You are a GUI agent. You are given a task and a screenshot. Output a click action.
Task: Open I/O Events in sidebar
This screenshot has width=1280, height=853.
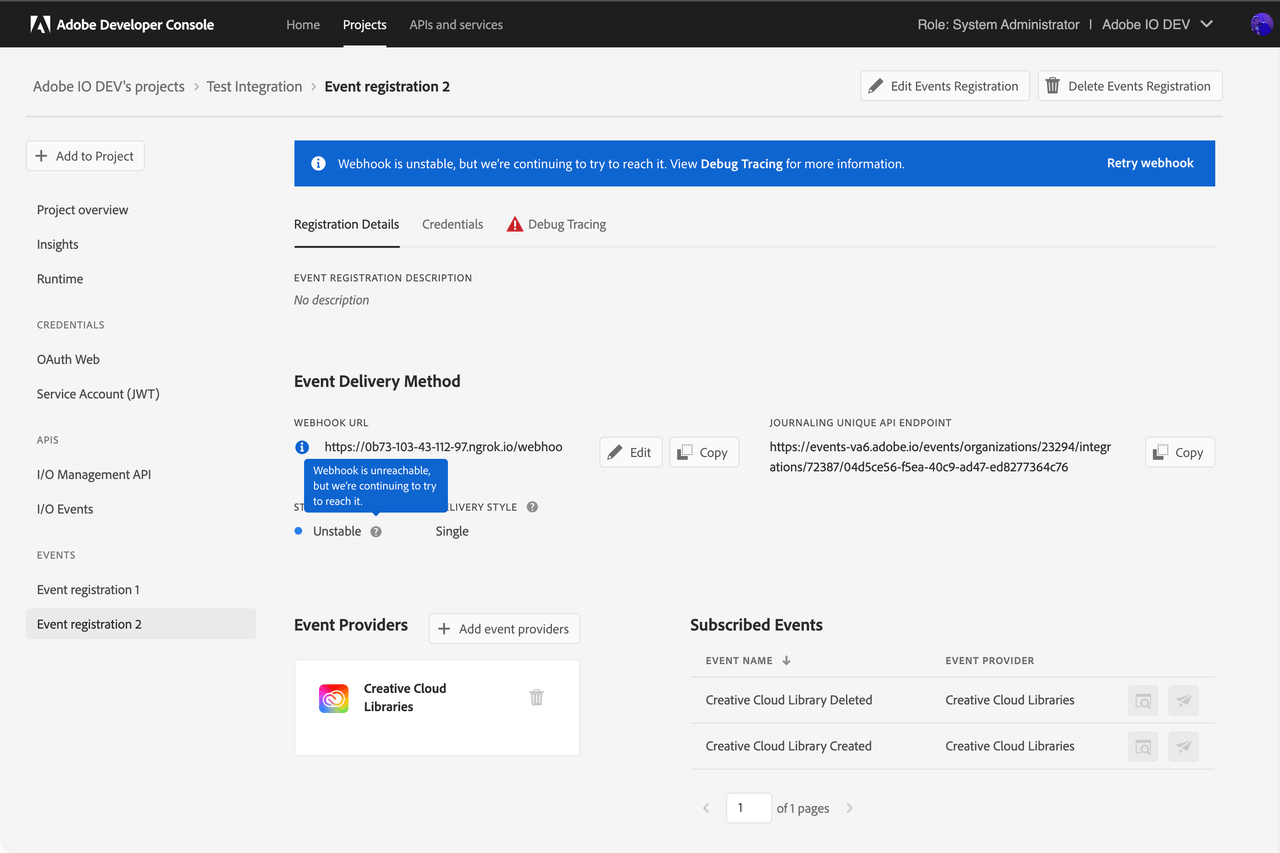tap(65, 509)
